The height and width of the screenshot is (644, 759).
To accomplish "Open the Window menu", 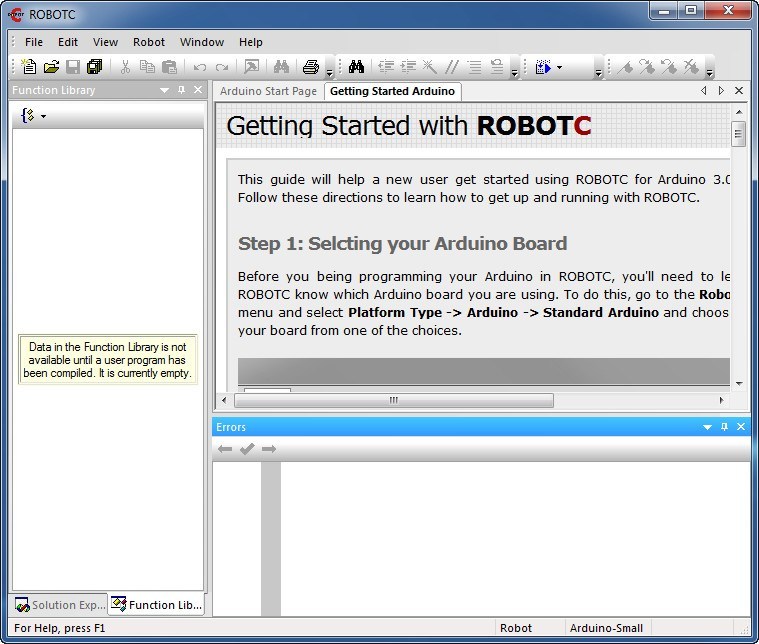I will click(x=202, y=42).
